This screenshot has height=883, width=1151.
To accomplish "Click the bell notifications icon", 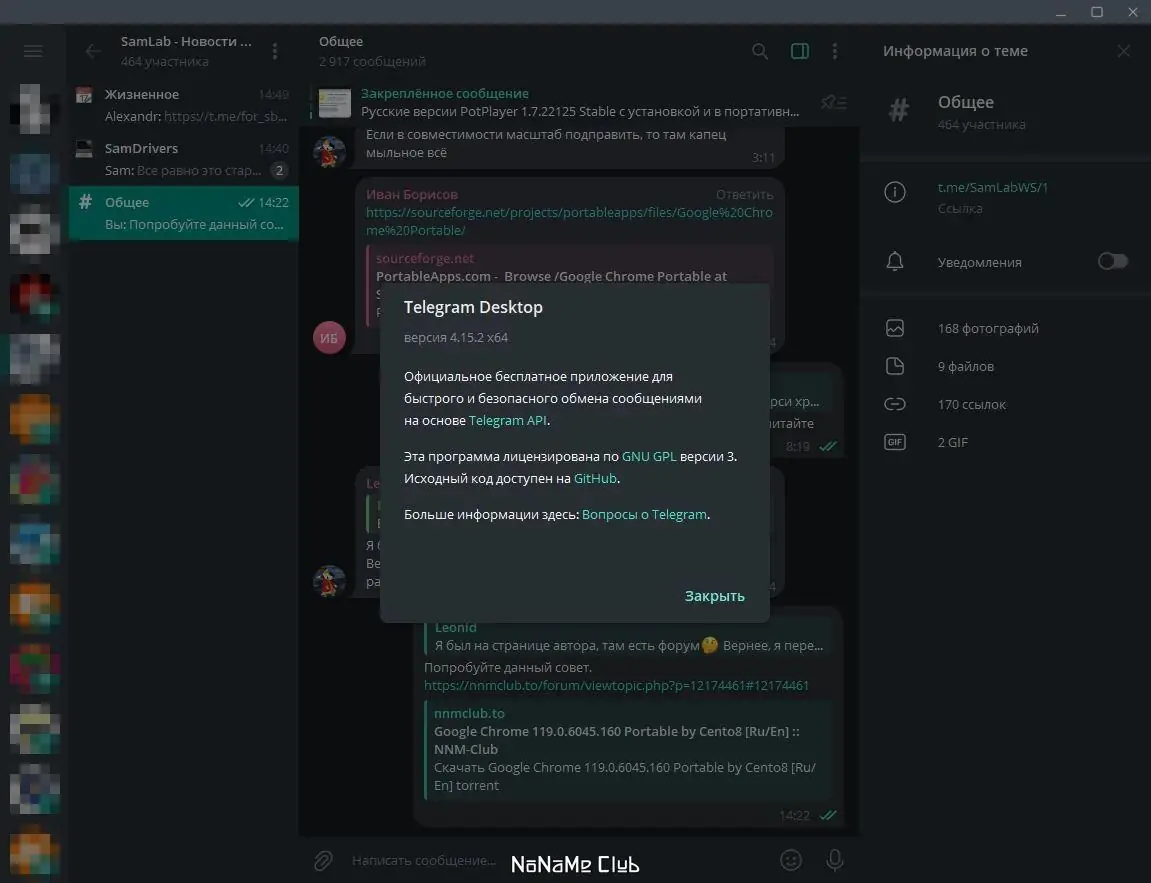I will coord(894,261).
